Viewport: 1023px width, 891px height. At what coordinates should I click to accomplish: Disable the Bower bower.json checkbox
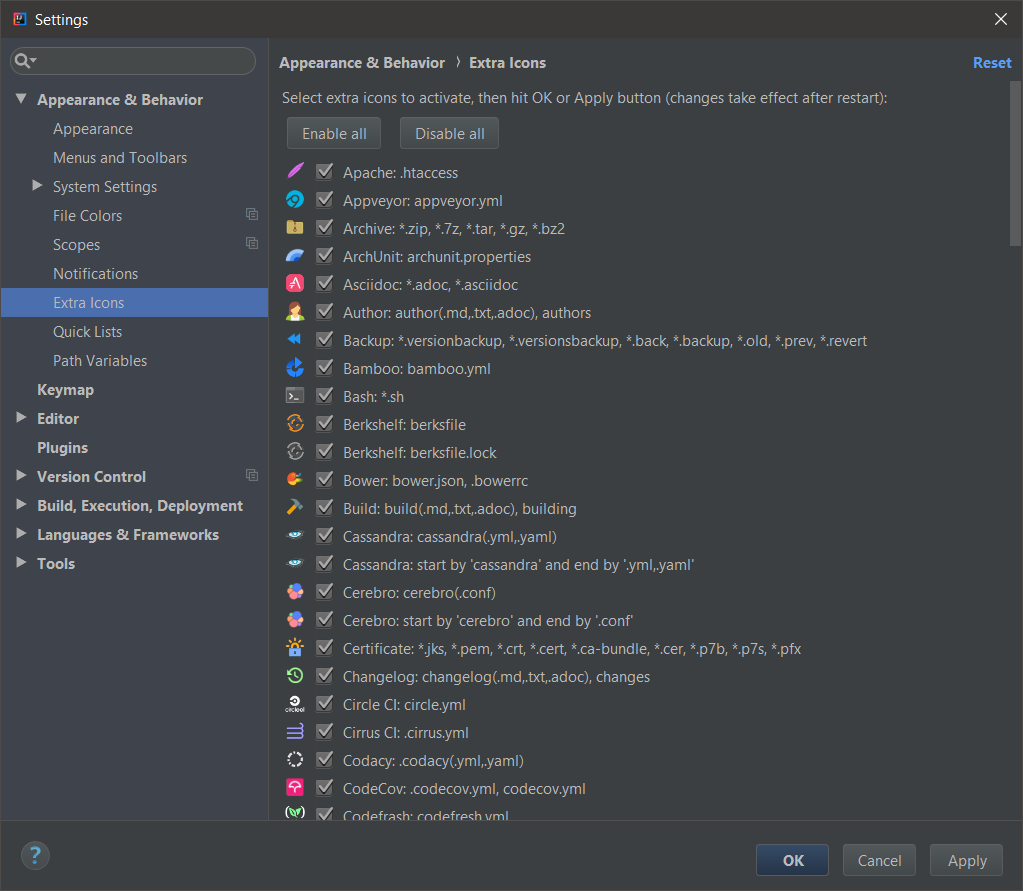[324, 479]
